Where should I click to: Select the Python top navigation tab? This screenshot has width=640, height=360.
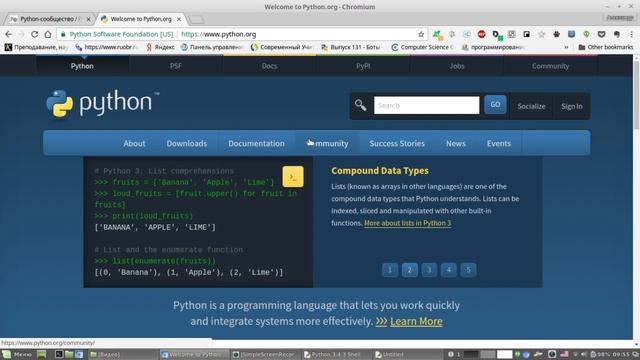(x=82, y=66)
